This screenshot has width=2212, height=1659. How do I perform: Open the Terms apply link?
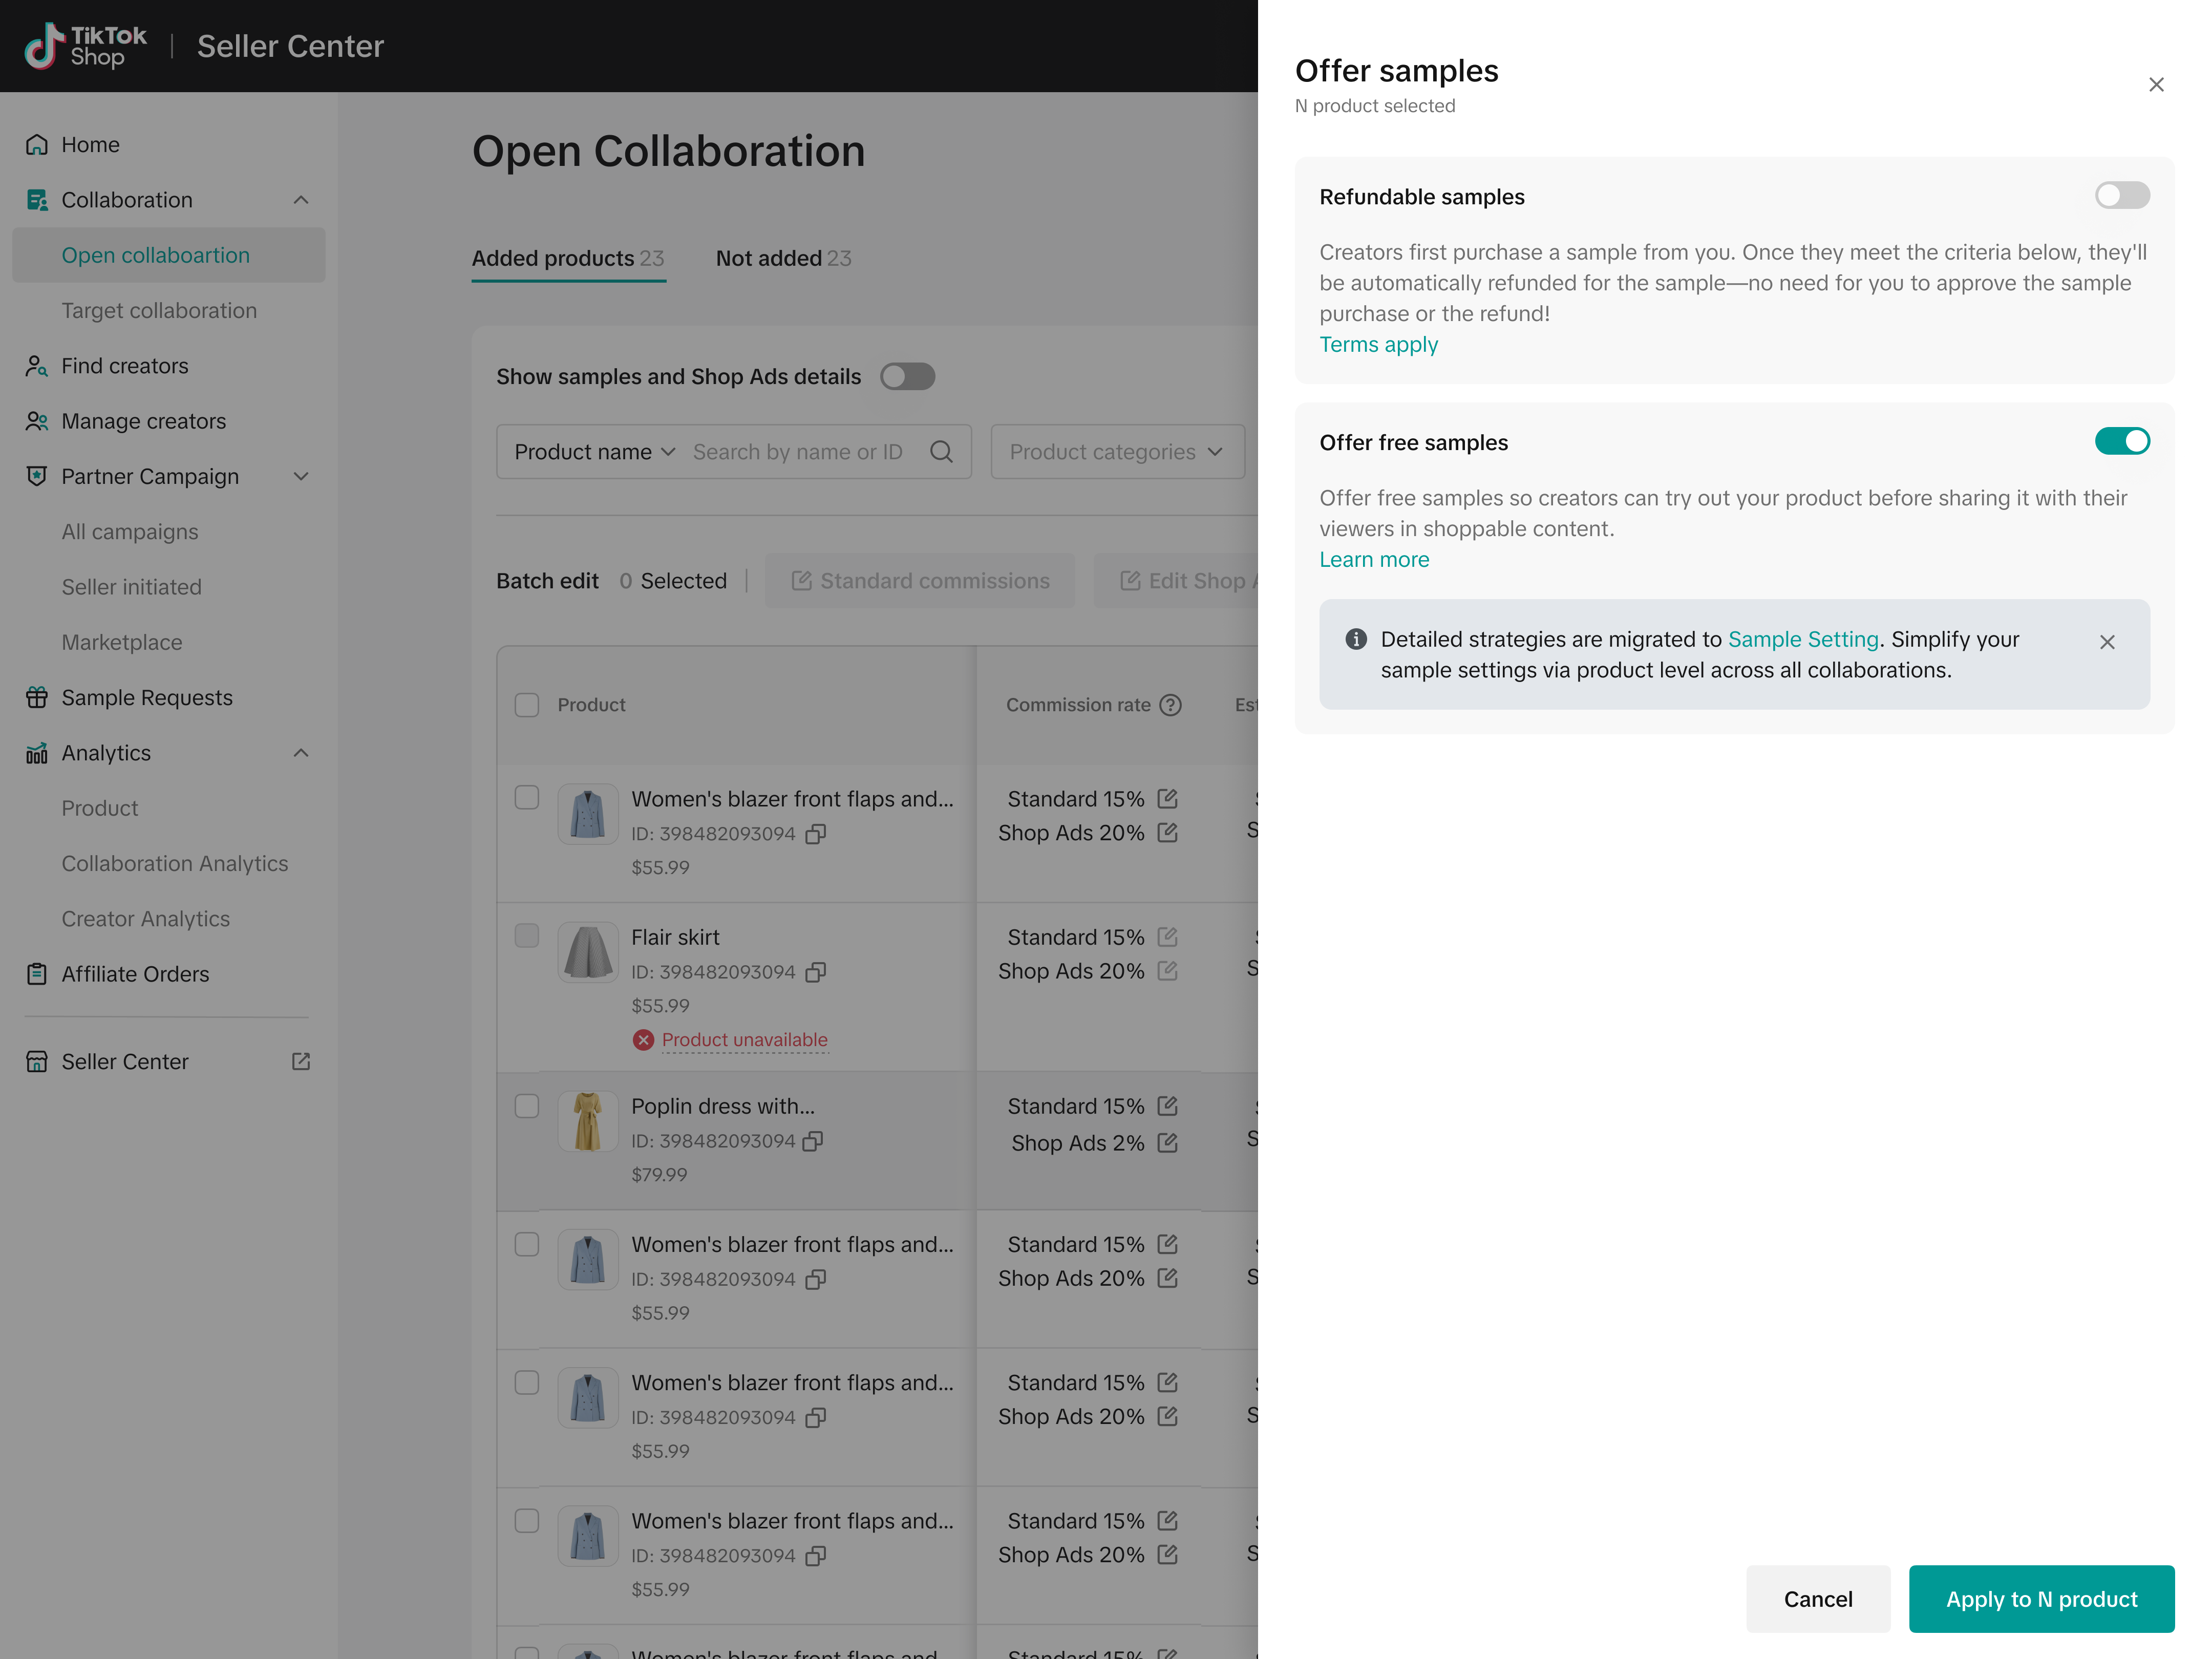1378,344
